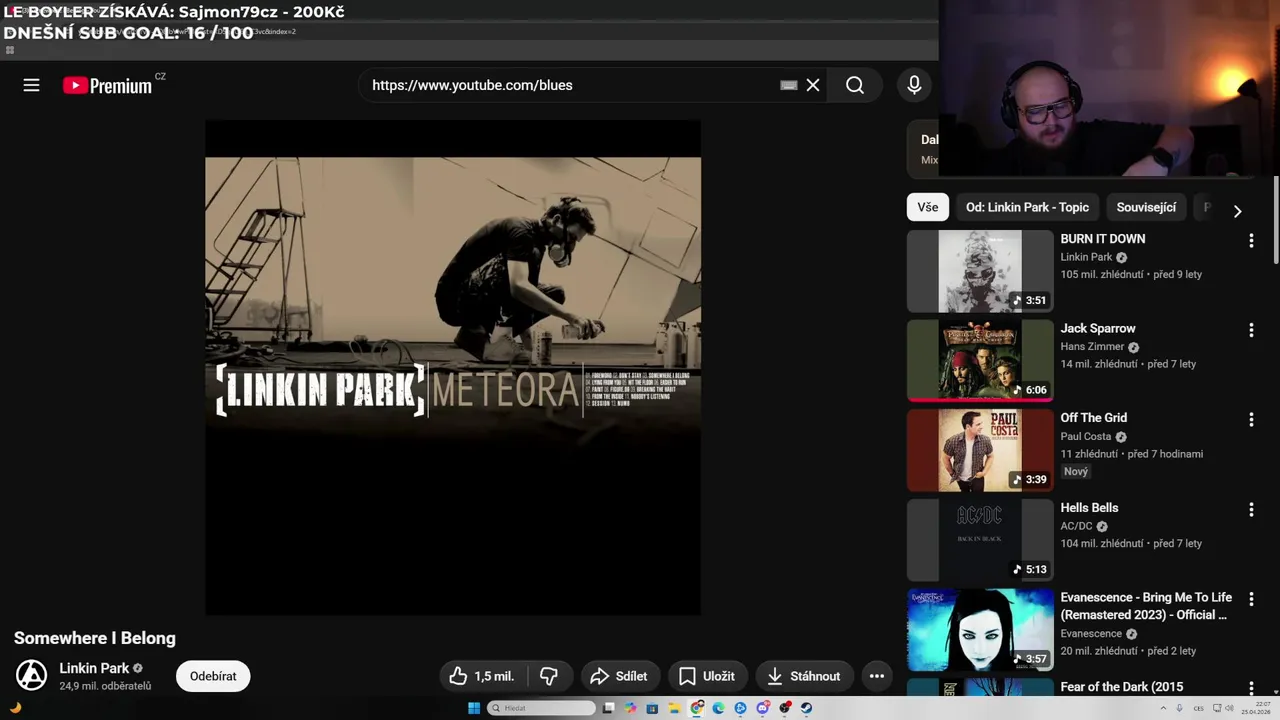This screenshot has height=720, width=1280.
Task: Open Microsoft Store from the taskbar
Action: [652, 708]
